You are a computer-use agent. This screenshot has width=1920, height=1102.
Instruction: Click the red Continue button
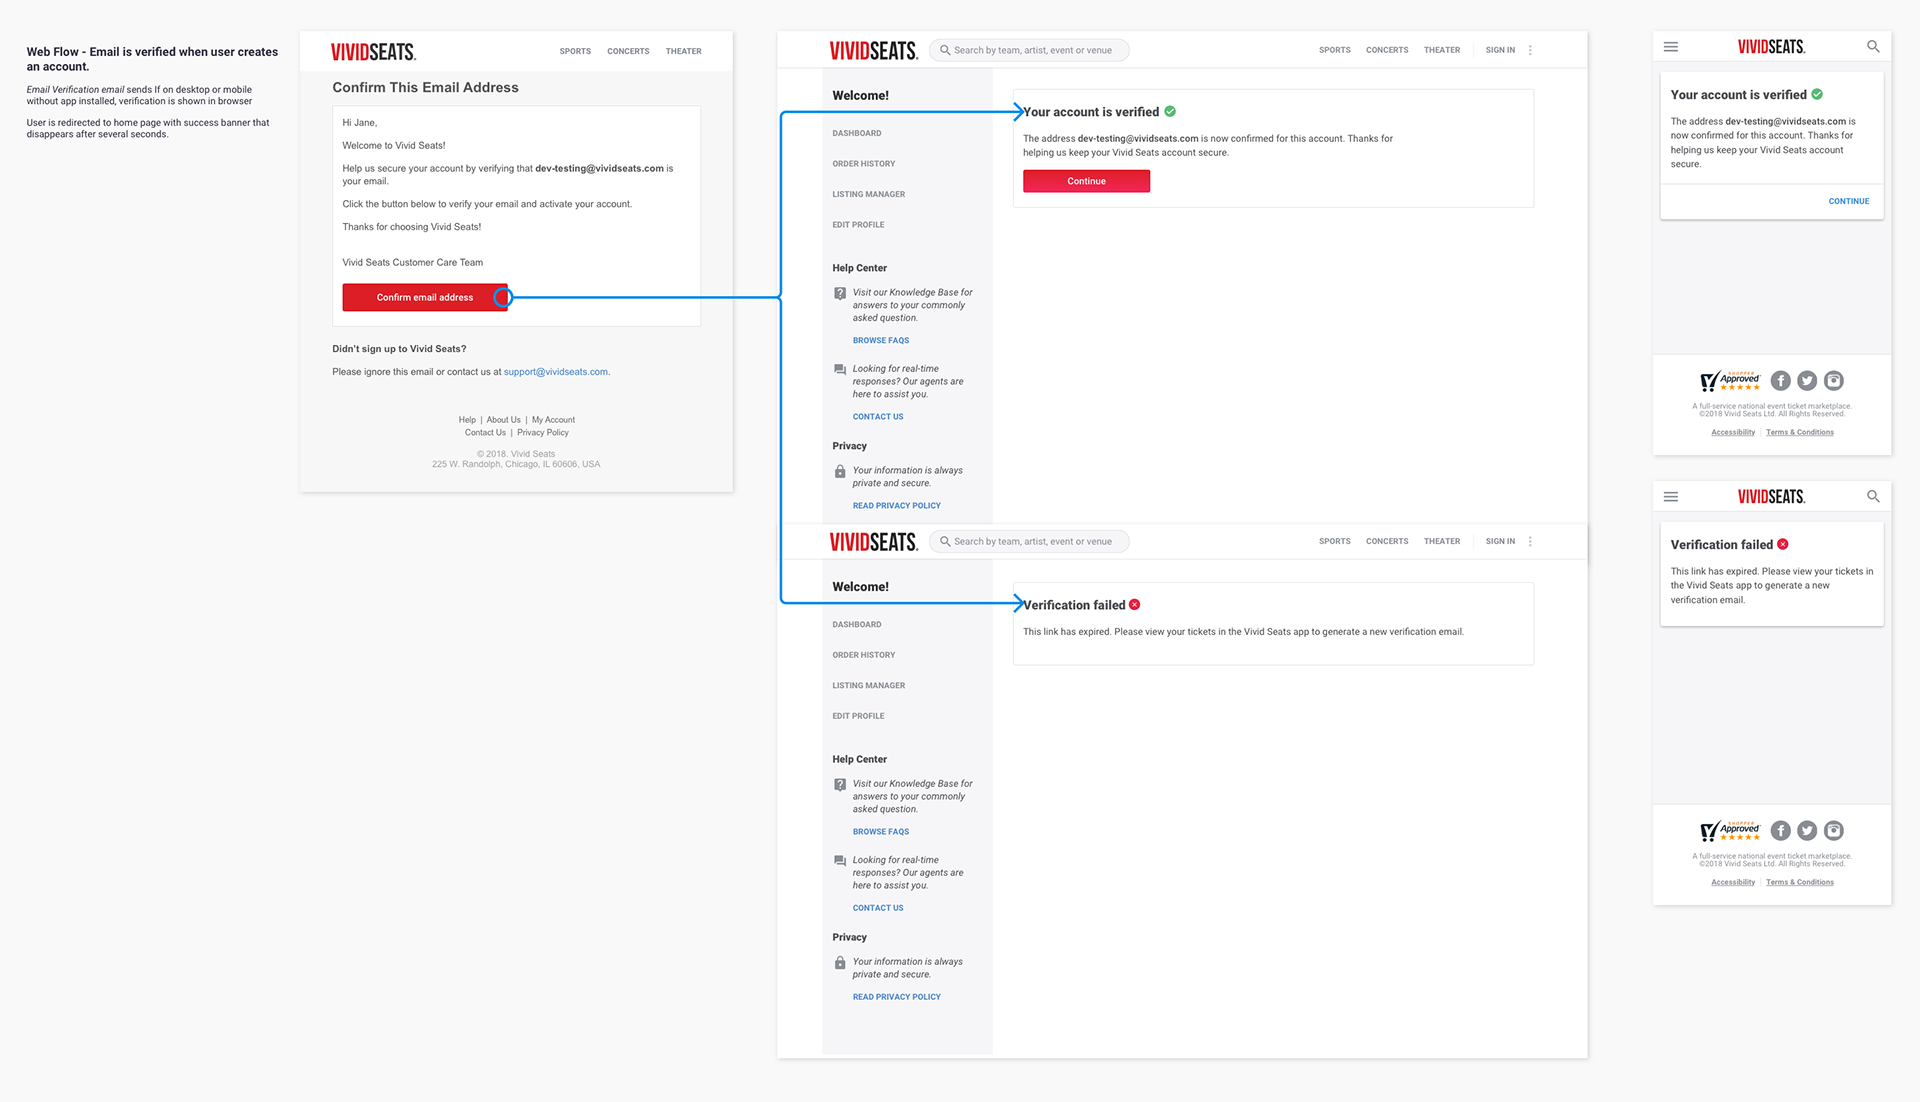1086,181
